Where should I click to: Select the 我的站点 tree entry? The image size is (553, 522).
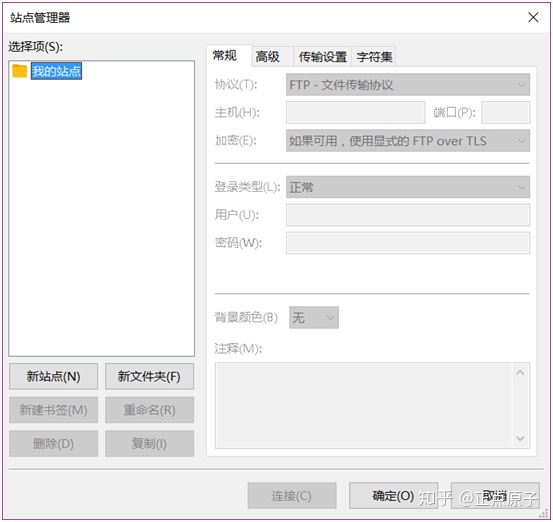tap(56, 71)
